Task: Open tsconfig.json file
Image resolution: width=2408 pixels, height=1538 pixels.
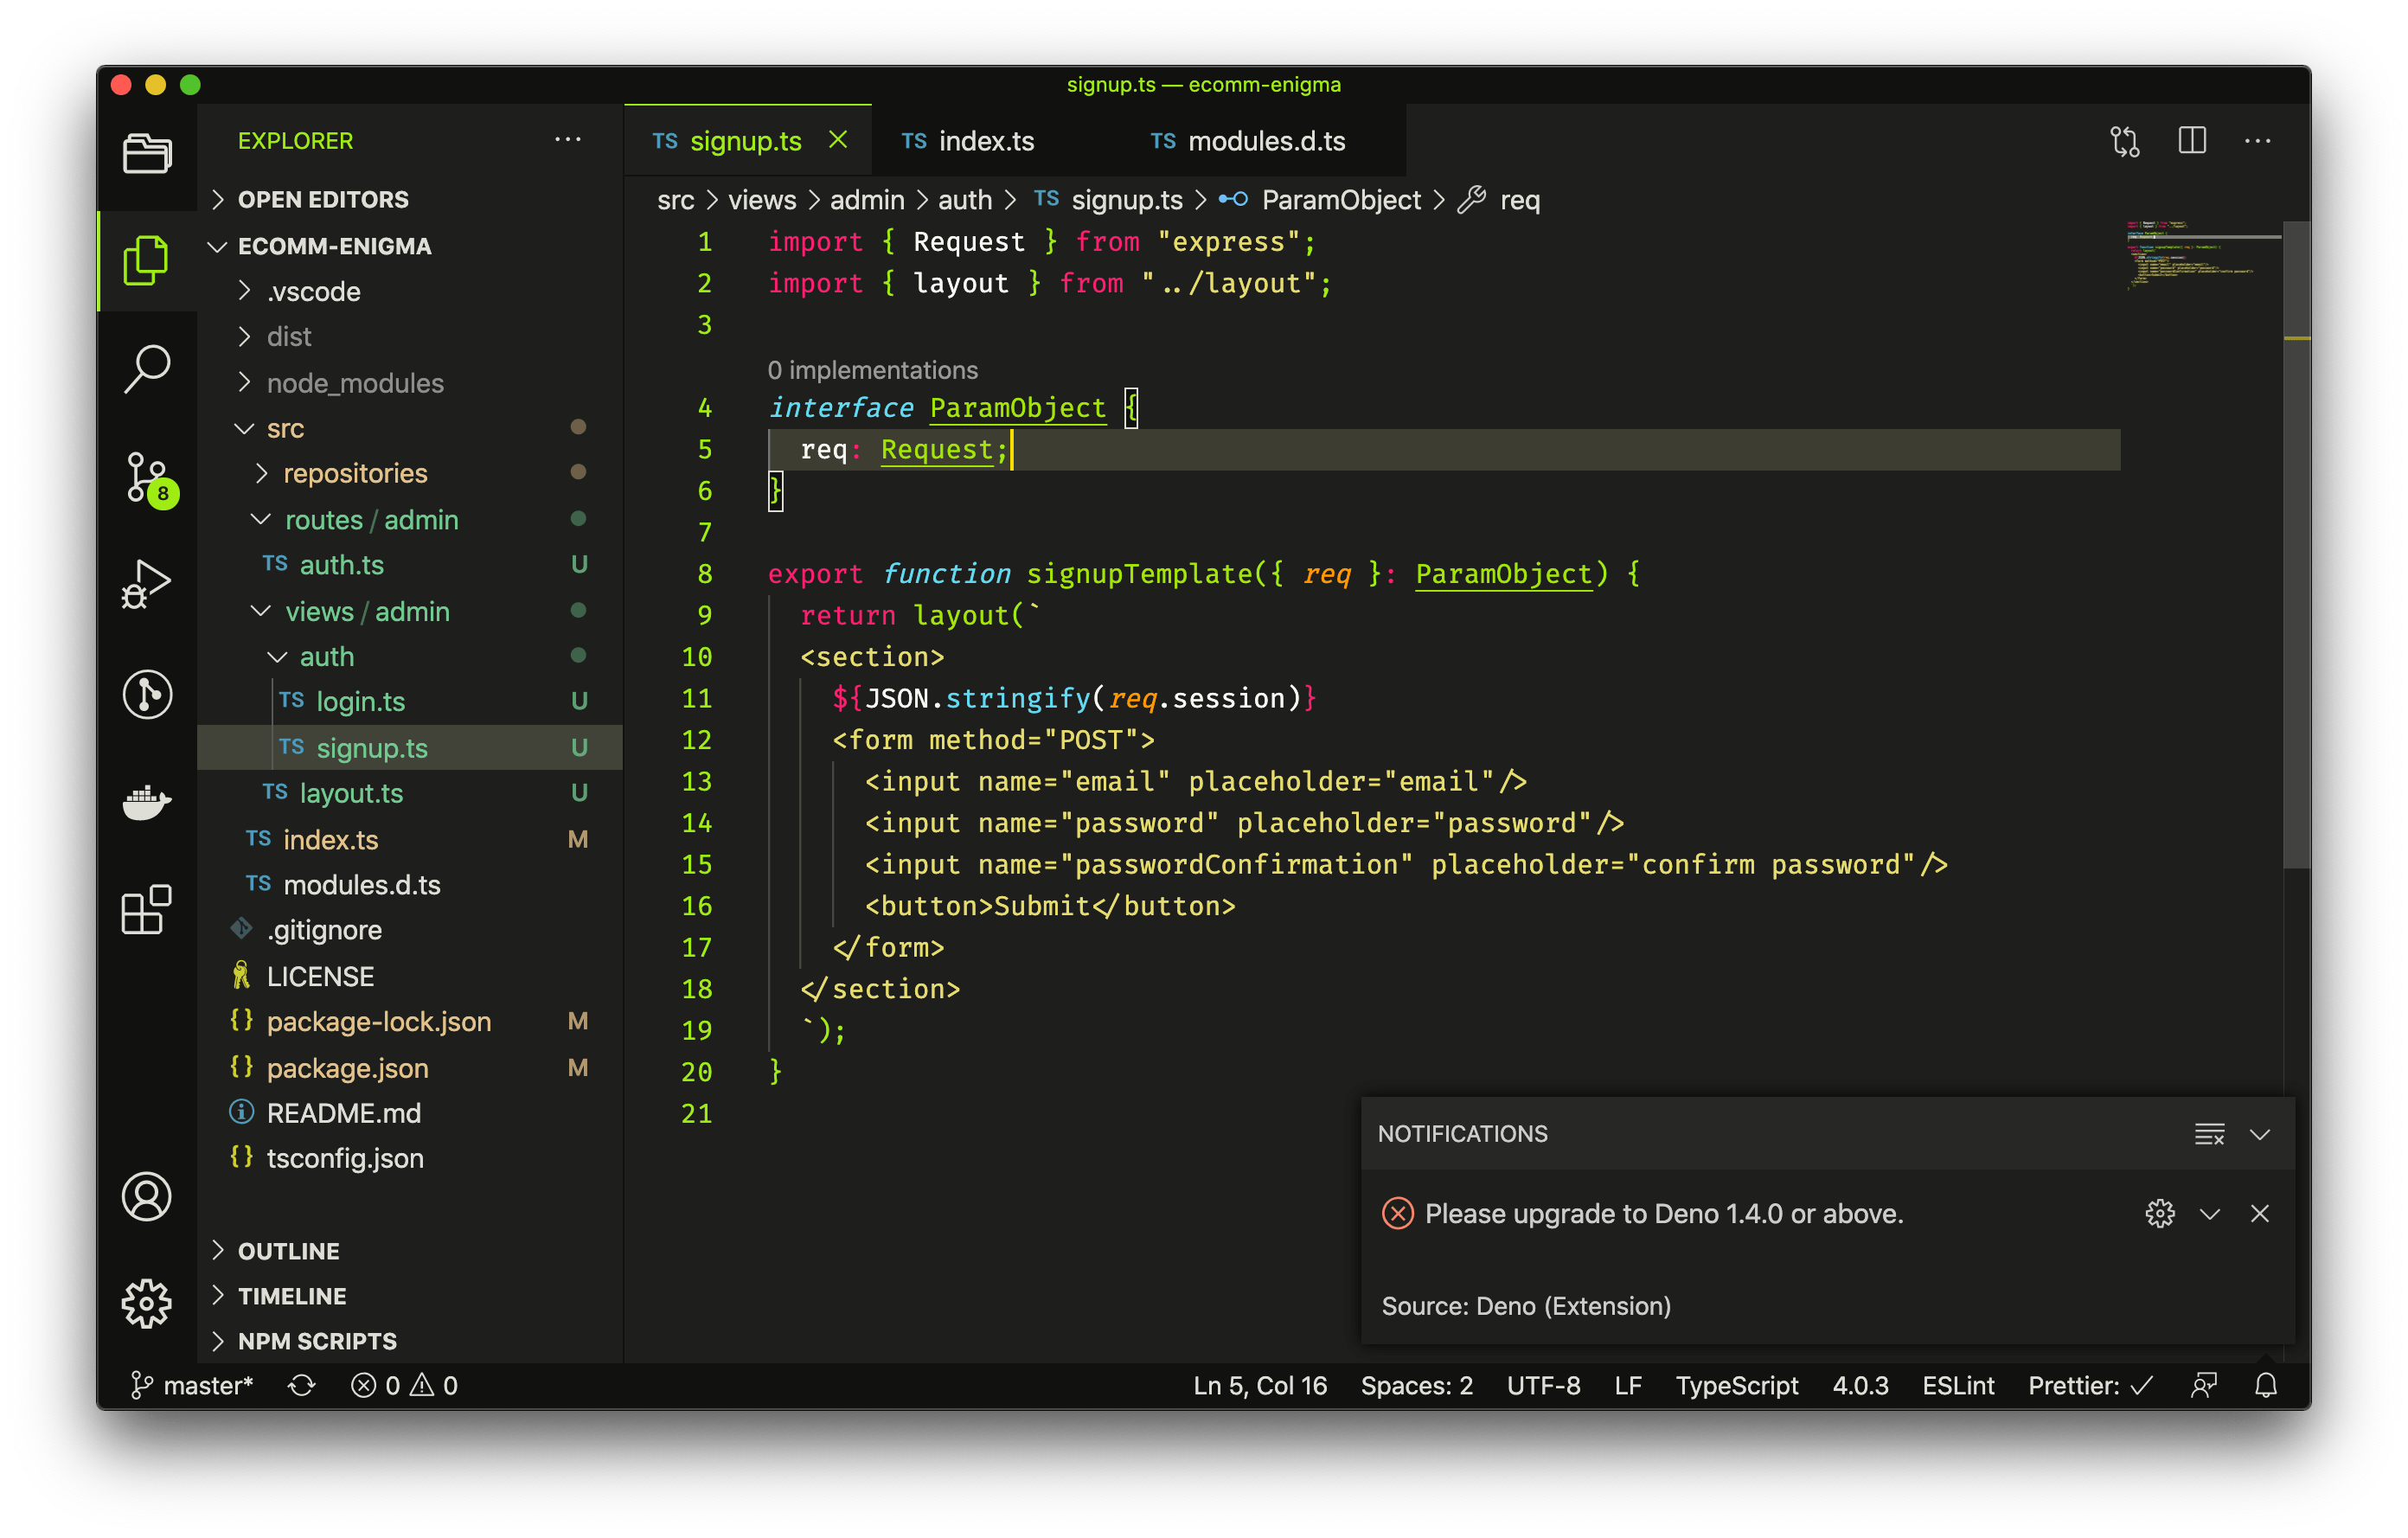Action: pyautogui.click(x=410, y=1158)
